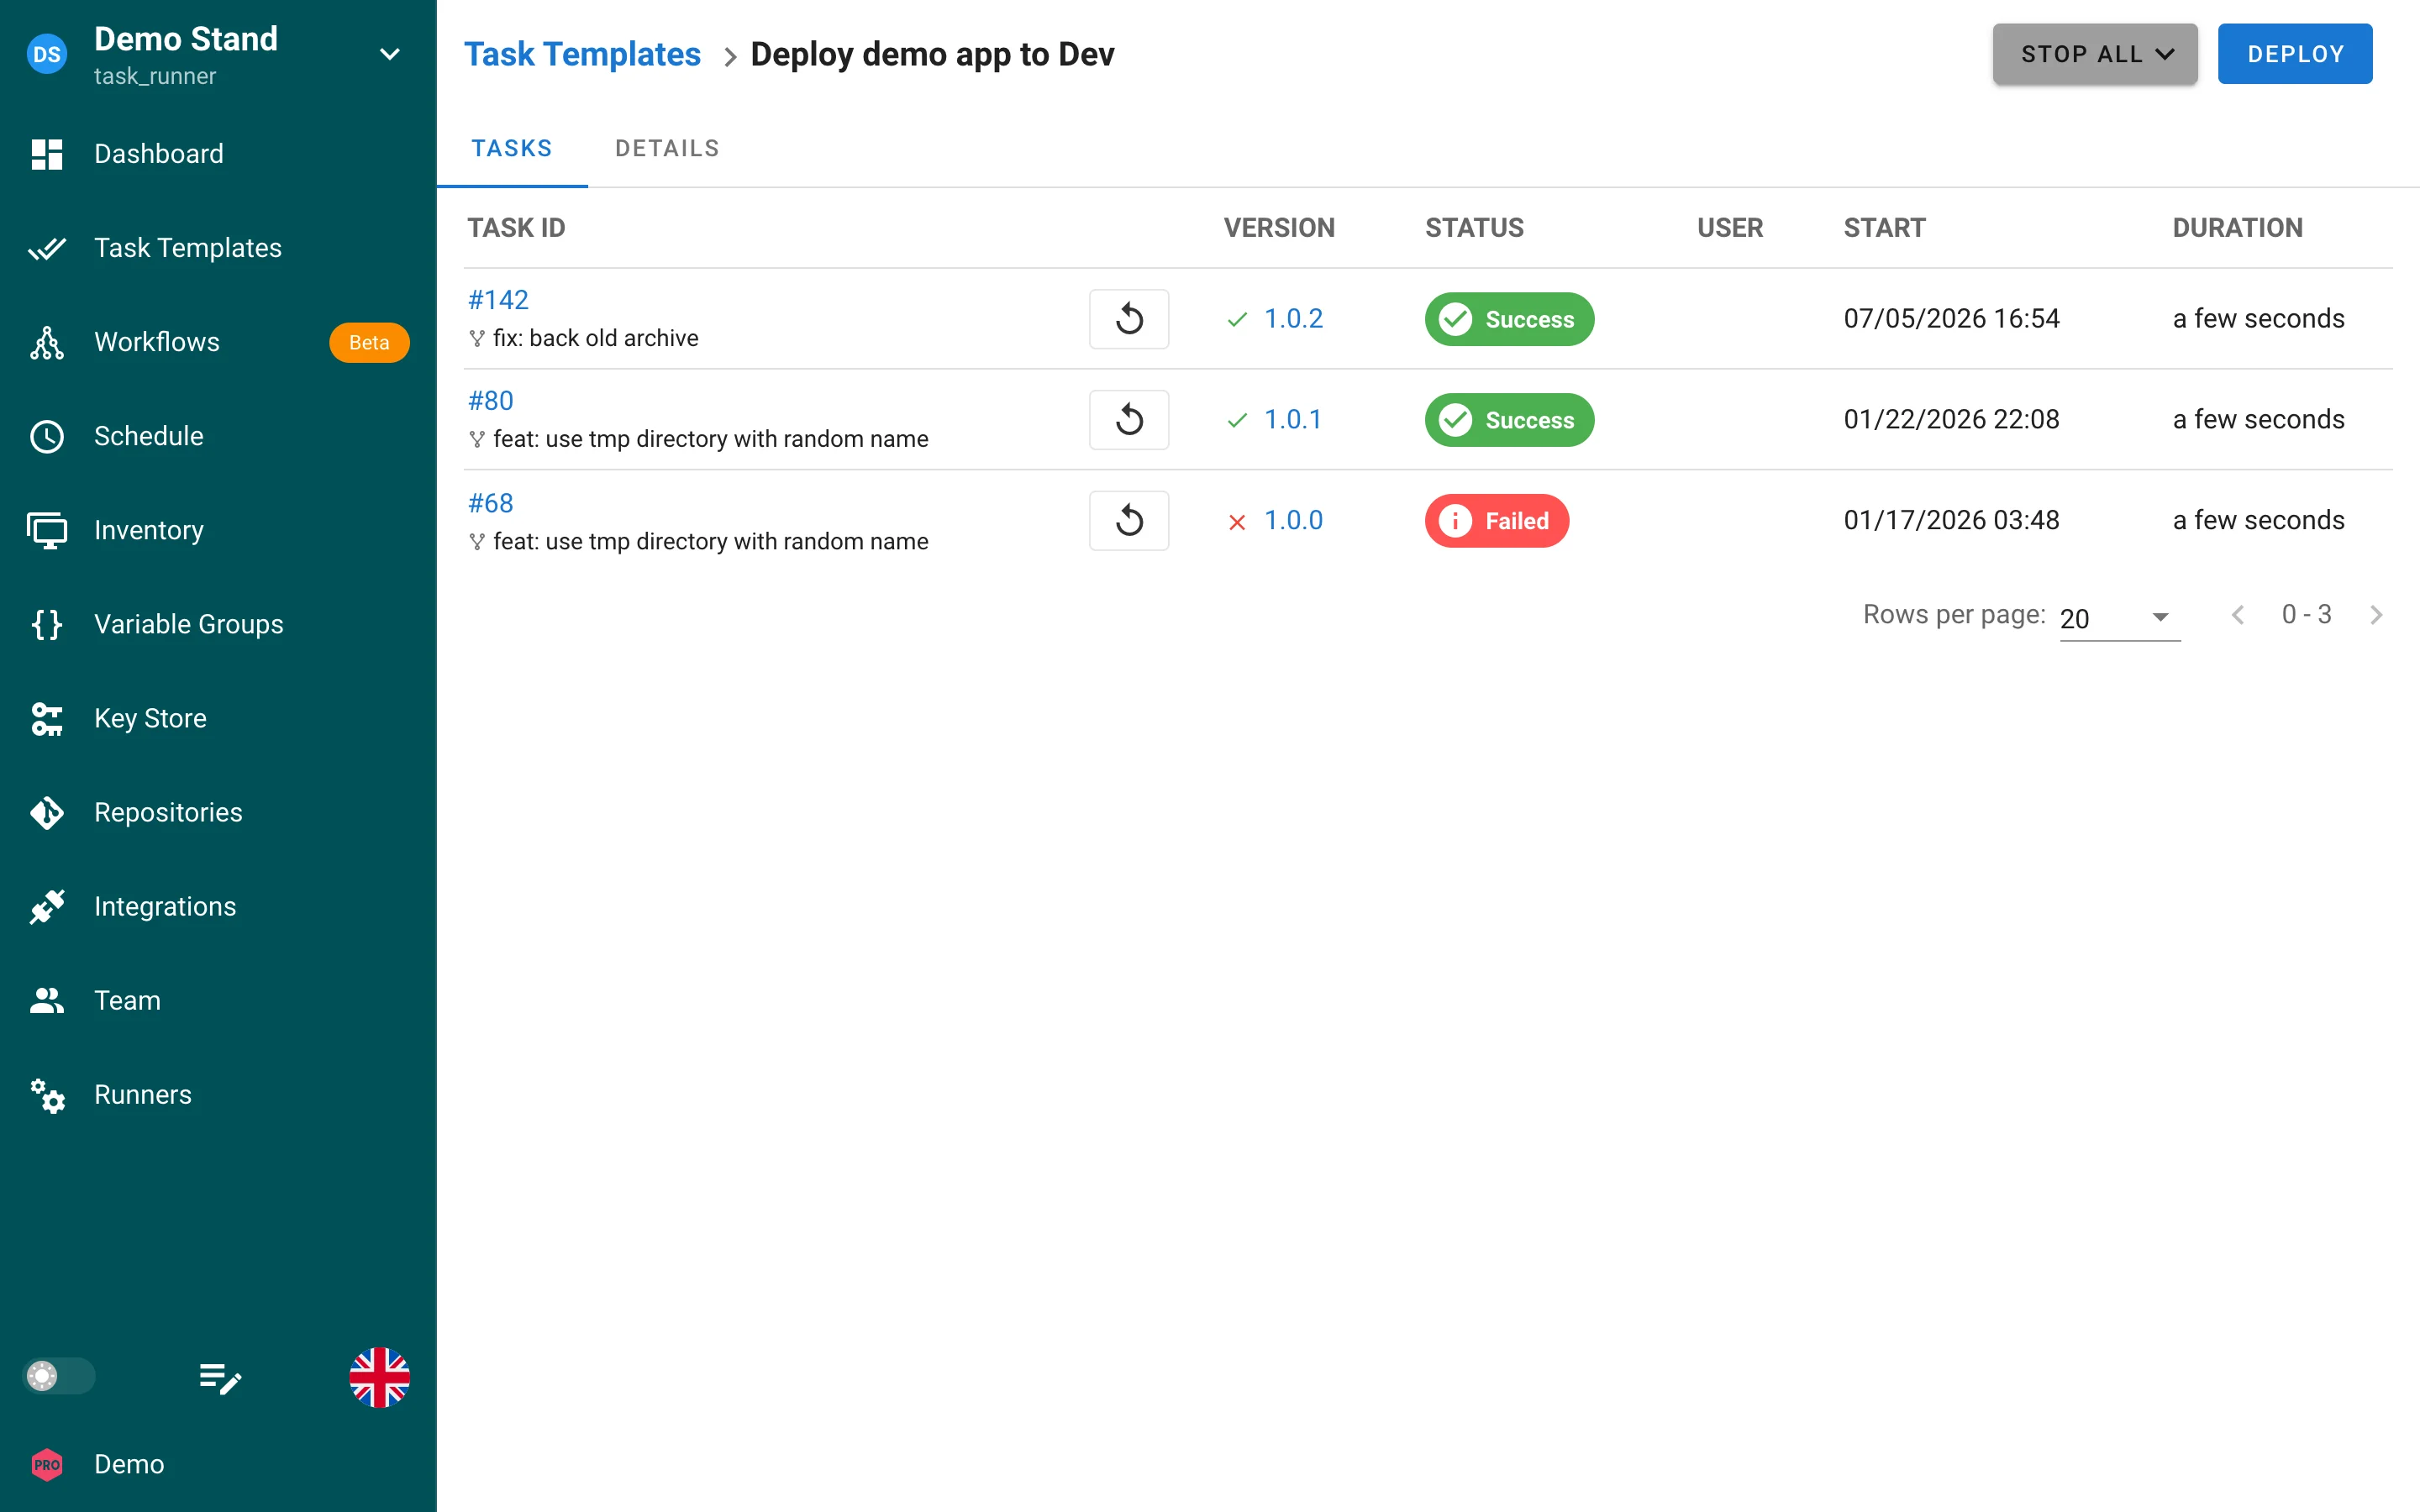Re-run task #142 with the restart icon
The height and width of the screenshot is (1512, 2420).
(1129, 319)
